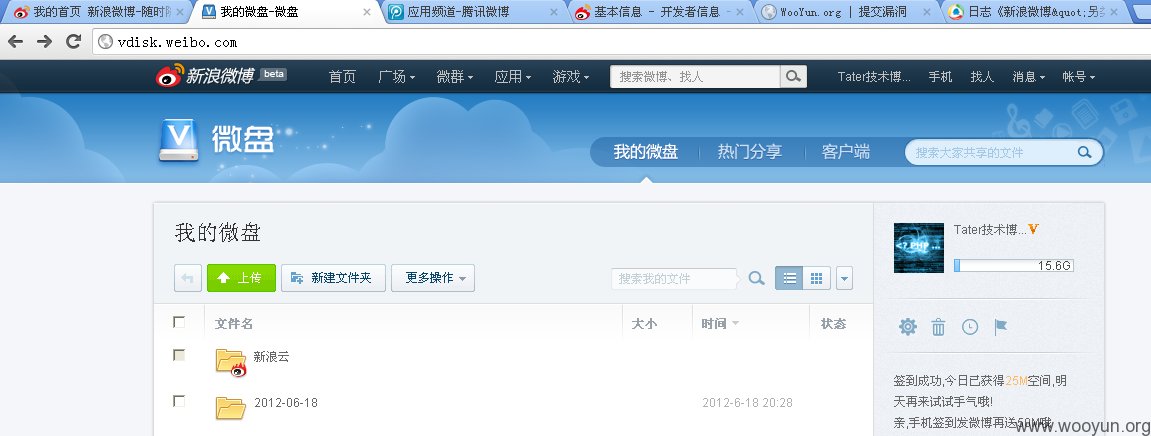Close the 基本信息 开发者信息 tab

[741, 12]
